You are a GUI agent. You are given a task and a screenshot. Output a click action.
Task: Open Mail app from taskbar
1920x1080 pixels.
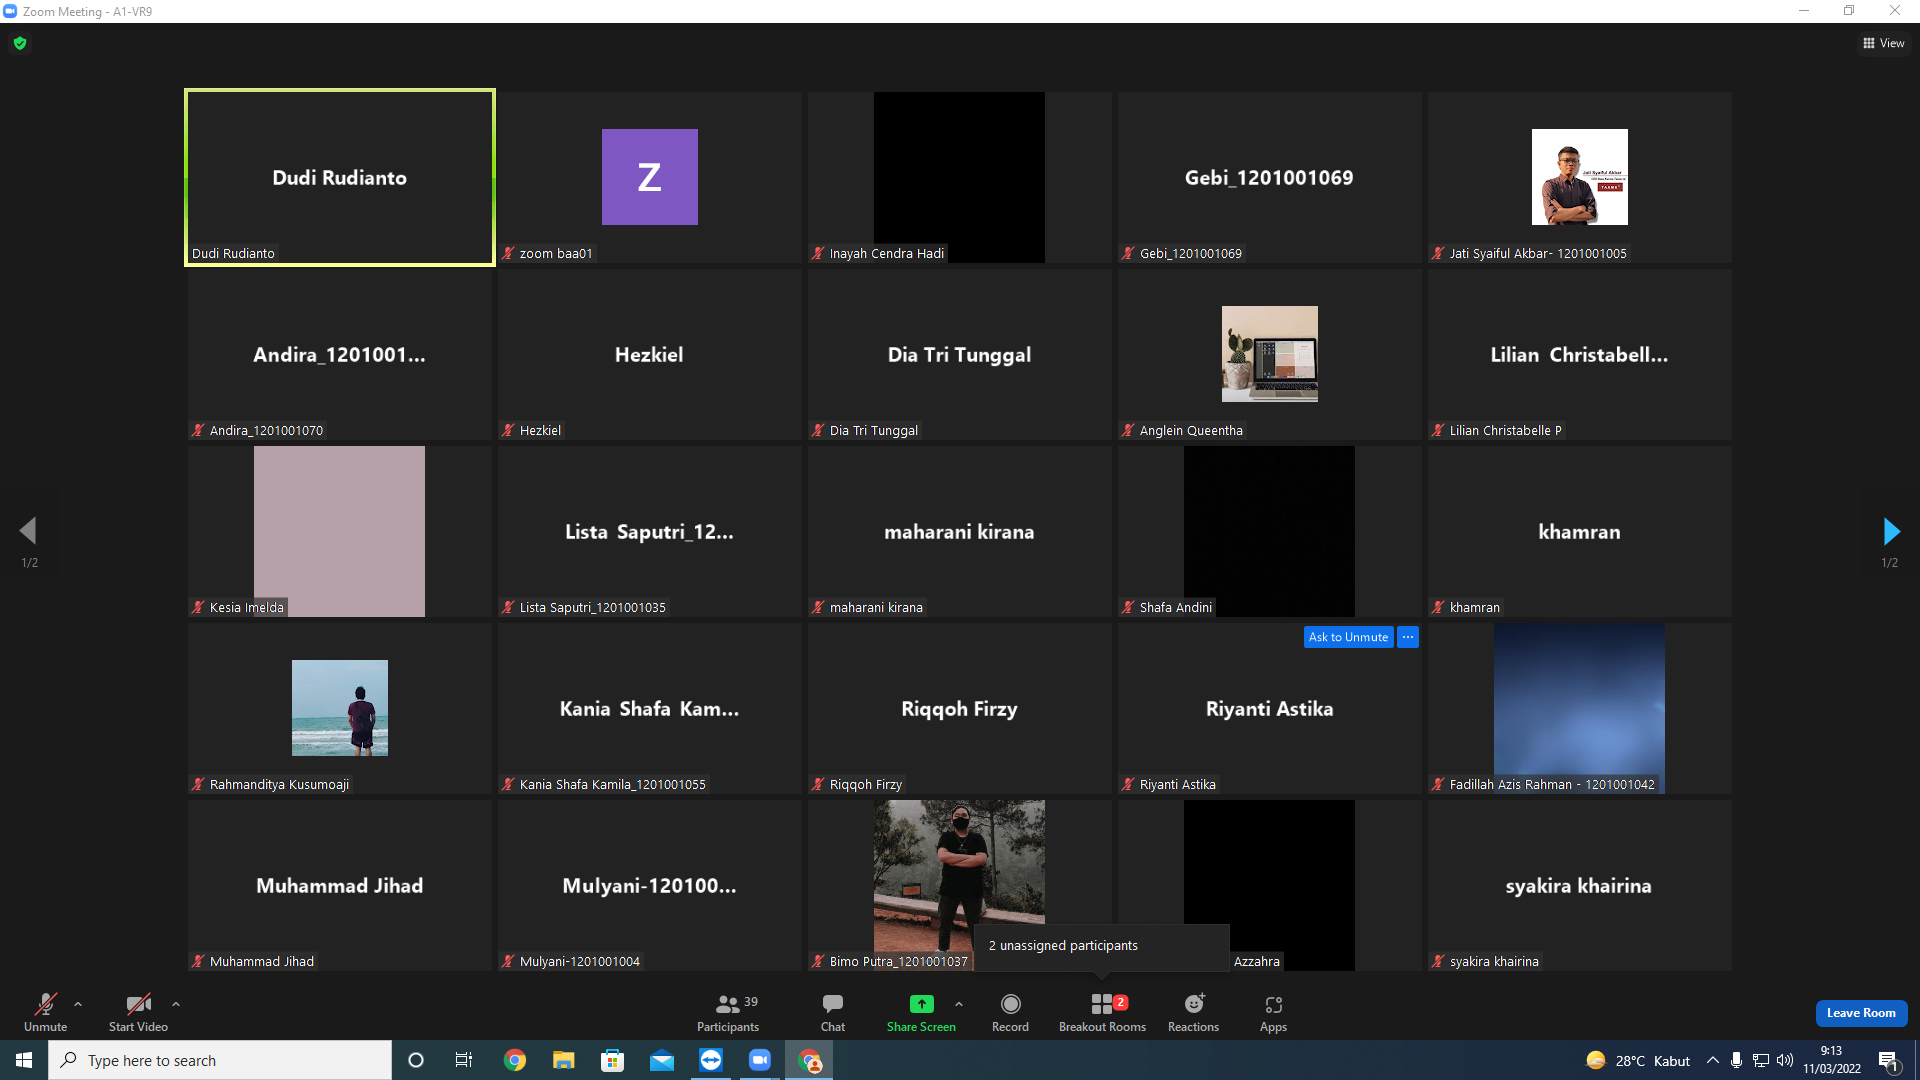tap(662, 1060)
